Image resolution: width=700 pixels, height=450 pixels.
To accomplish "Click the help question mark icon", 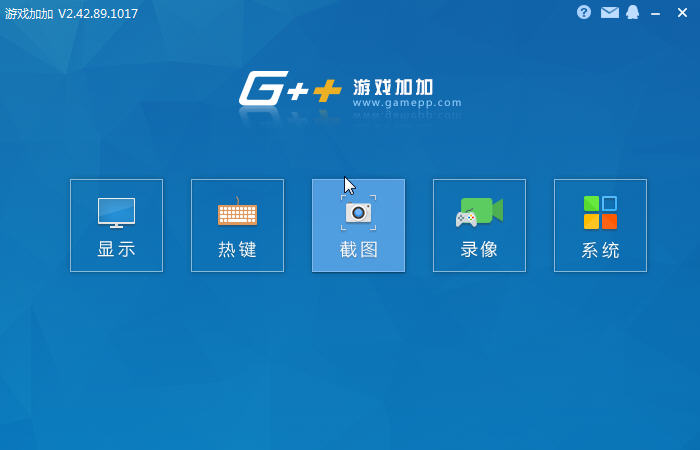I will [584, 12].
